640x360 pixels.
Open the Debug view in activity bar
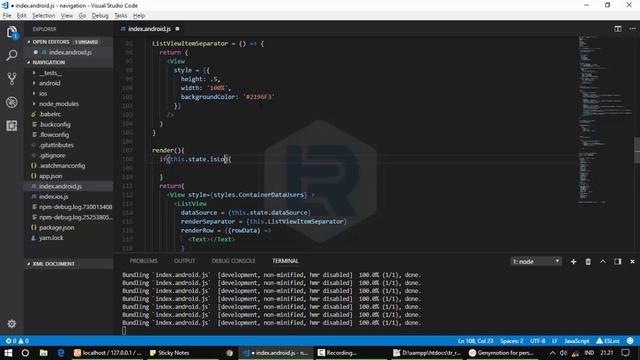click(x=11, y=102)
